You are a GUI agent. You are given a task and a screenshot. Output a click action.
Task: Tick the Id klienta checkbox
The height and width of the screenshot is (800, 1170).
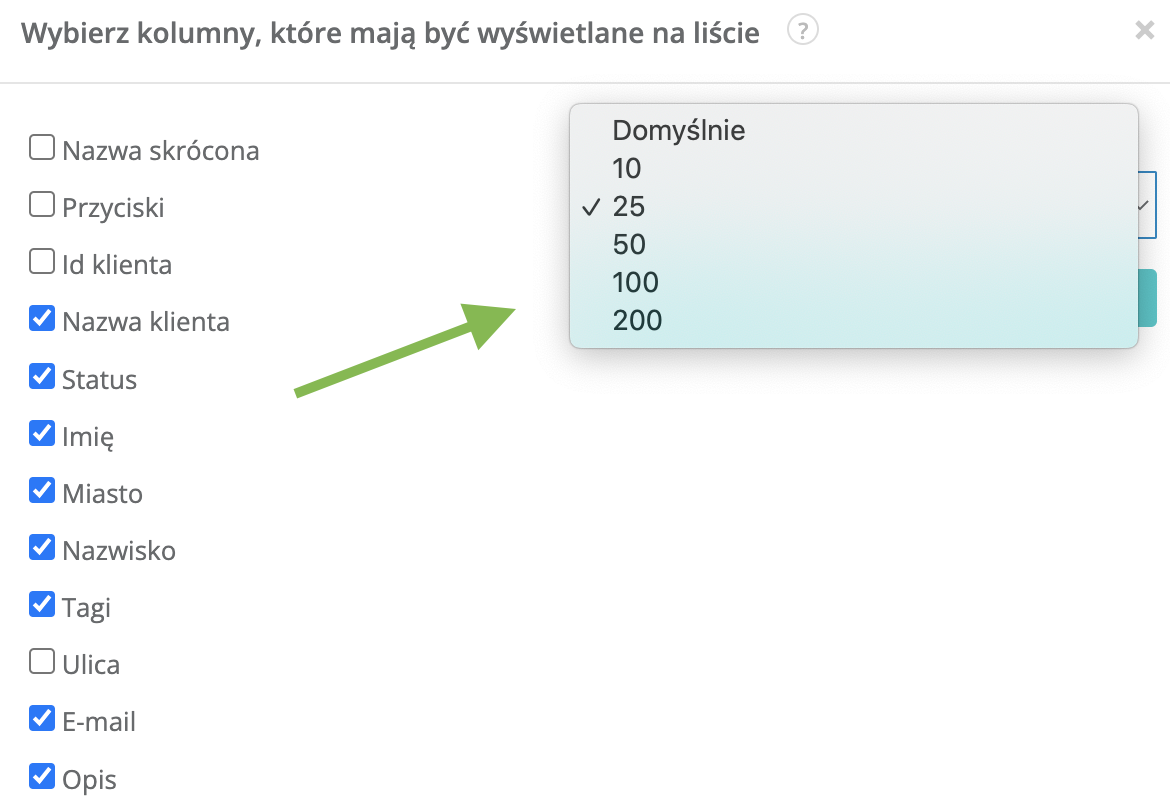click(42, 263)
